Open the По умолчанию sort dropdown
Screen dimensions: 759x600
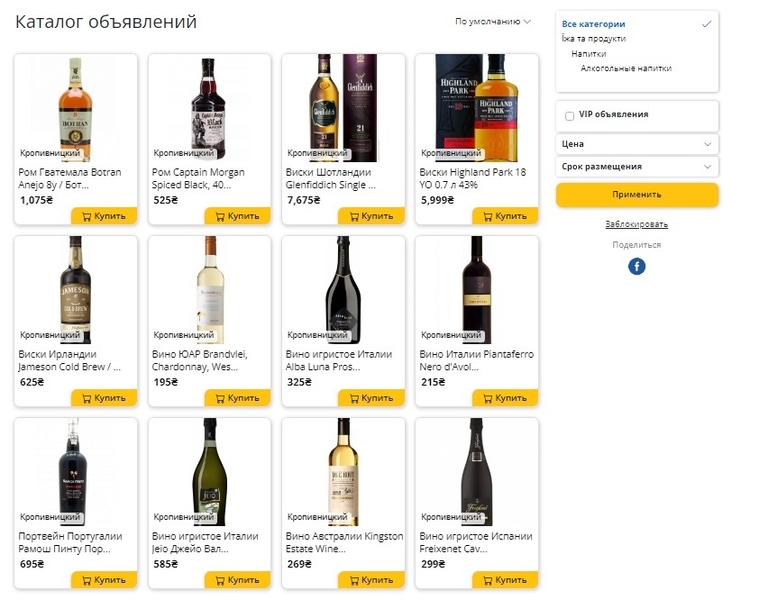492,21
